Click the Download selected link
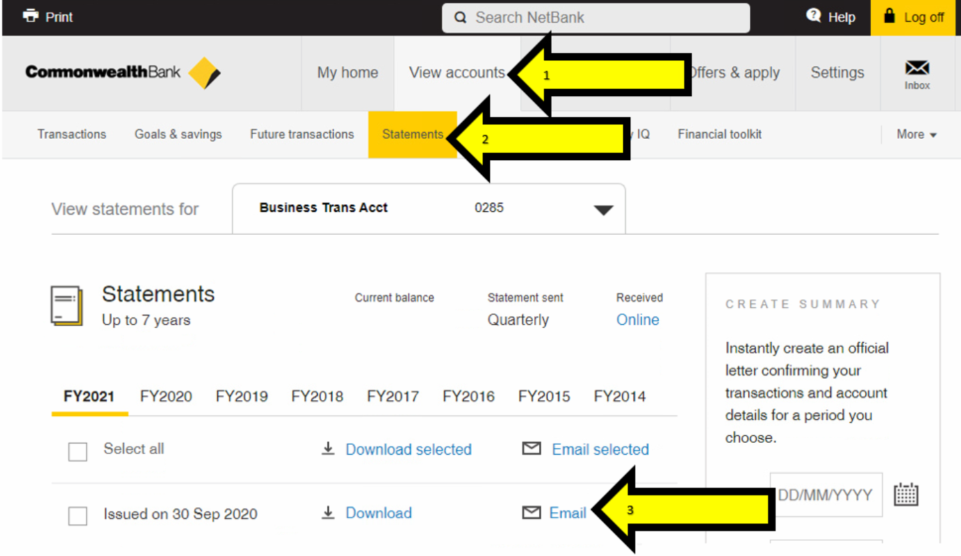Screen dimensions: 961x556 408,449
